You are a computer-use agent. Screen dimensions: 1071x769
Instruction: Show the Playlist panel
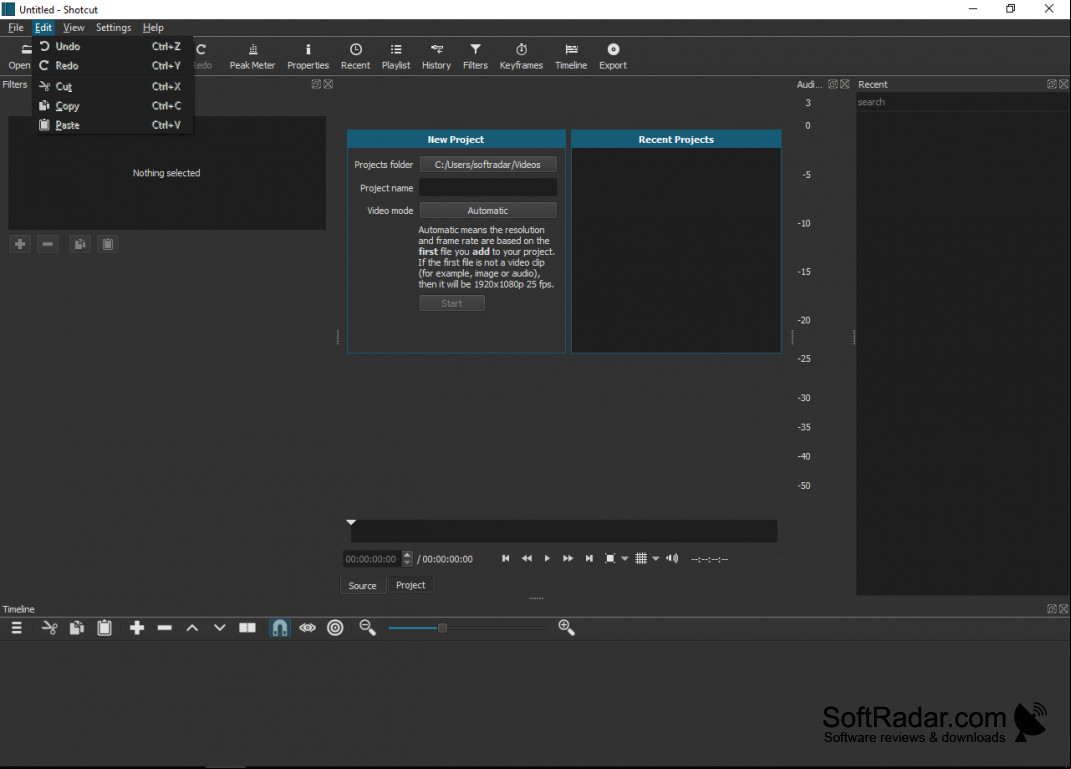(x=395, y=56)
